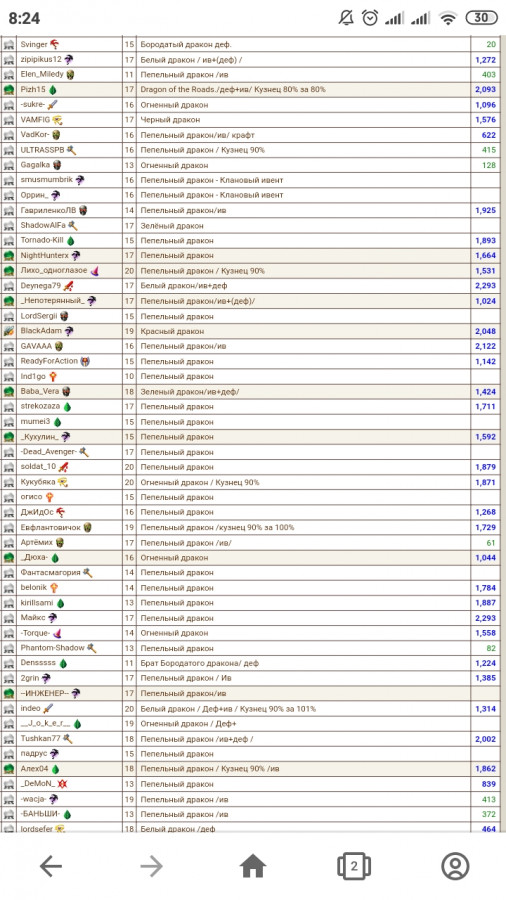The width and height of the screenshot is (506, 900).
Task: Click the orange key icon after Ind1go
Action: pos(53,377)
